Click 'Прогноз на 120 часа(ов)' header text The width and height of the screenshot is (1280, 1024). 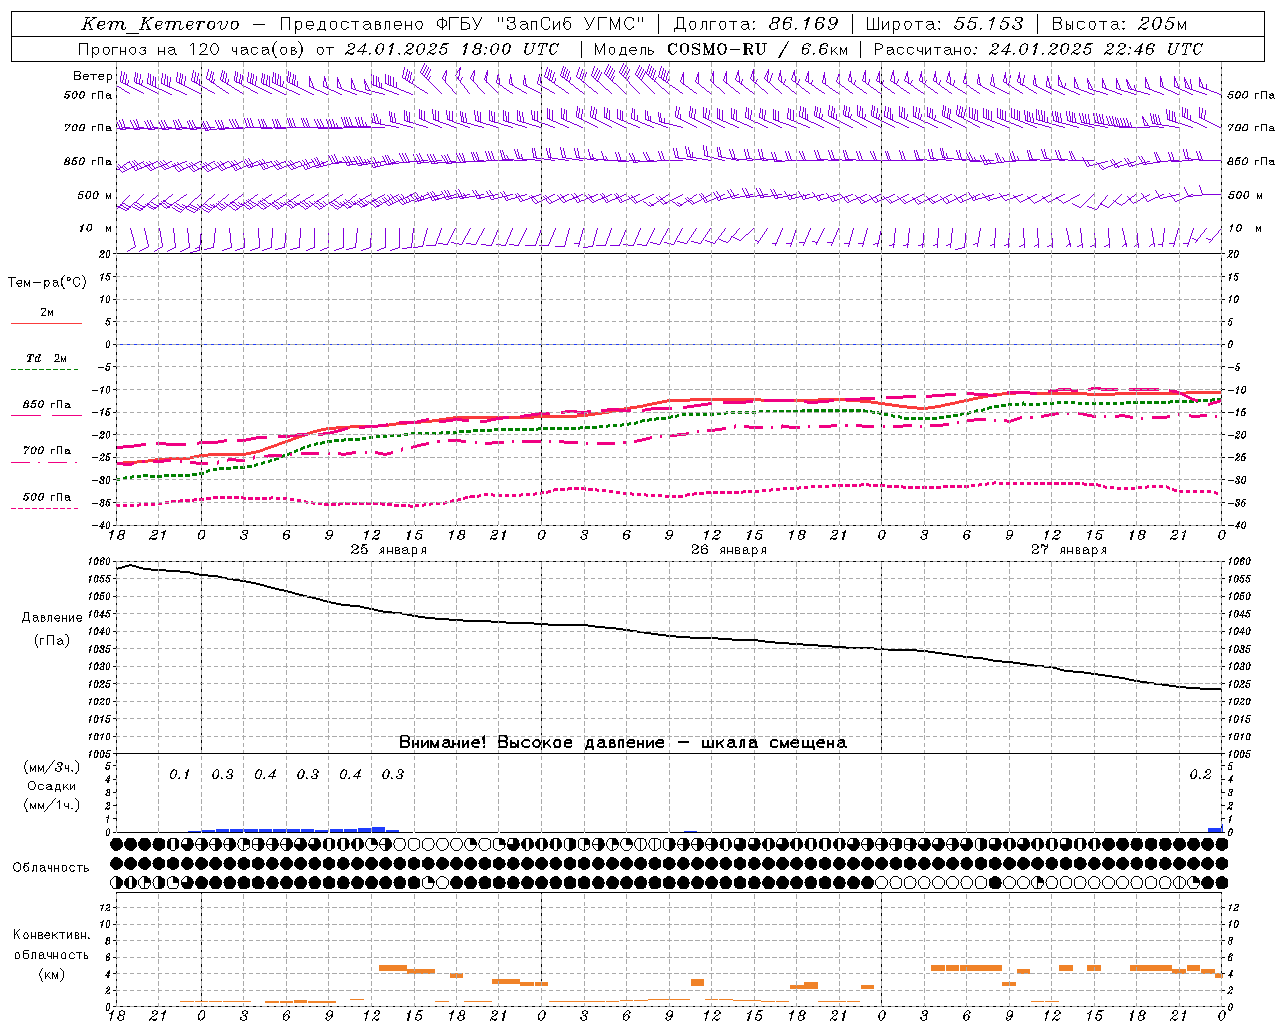[x=192, y=49]
